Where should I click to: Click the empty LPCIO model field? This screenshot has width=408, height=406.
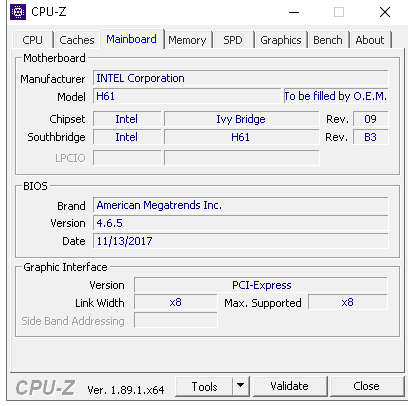[241, 158]
